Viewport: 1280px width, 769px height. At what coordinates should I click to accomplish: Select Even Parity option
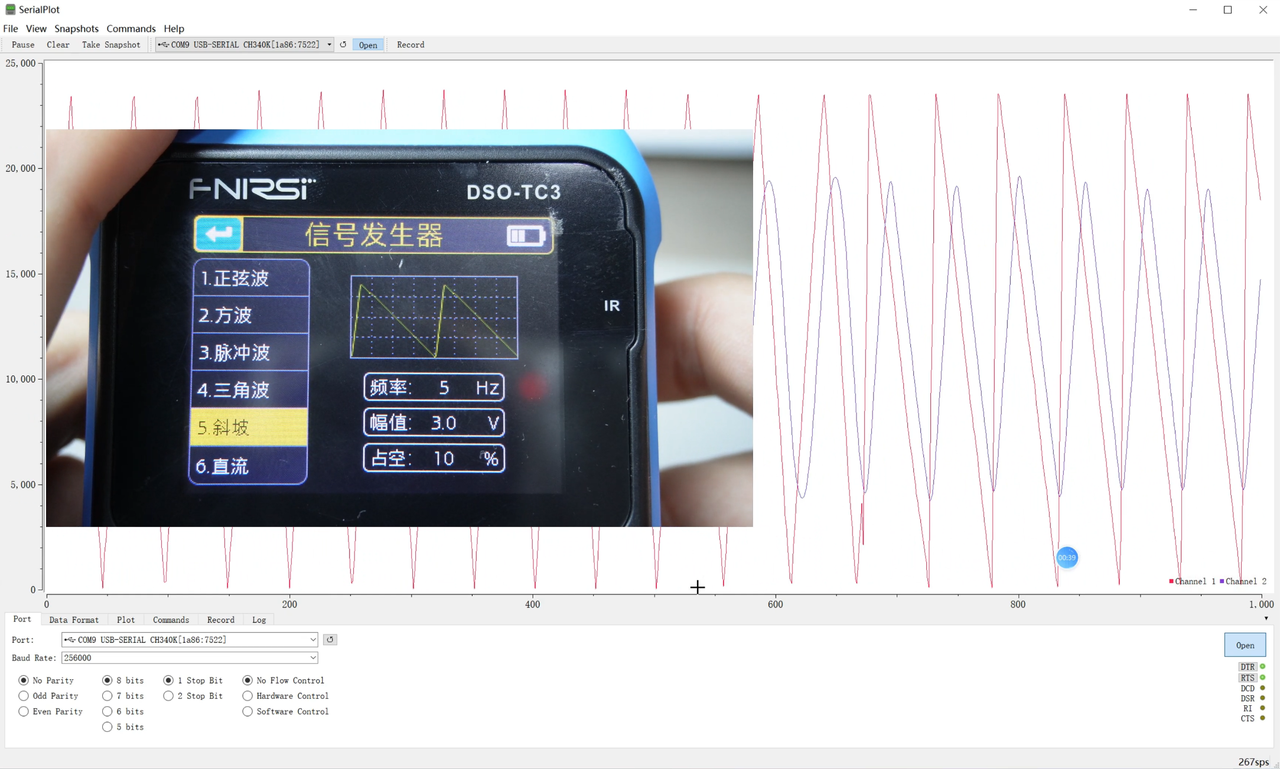pos(51,712)
